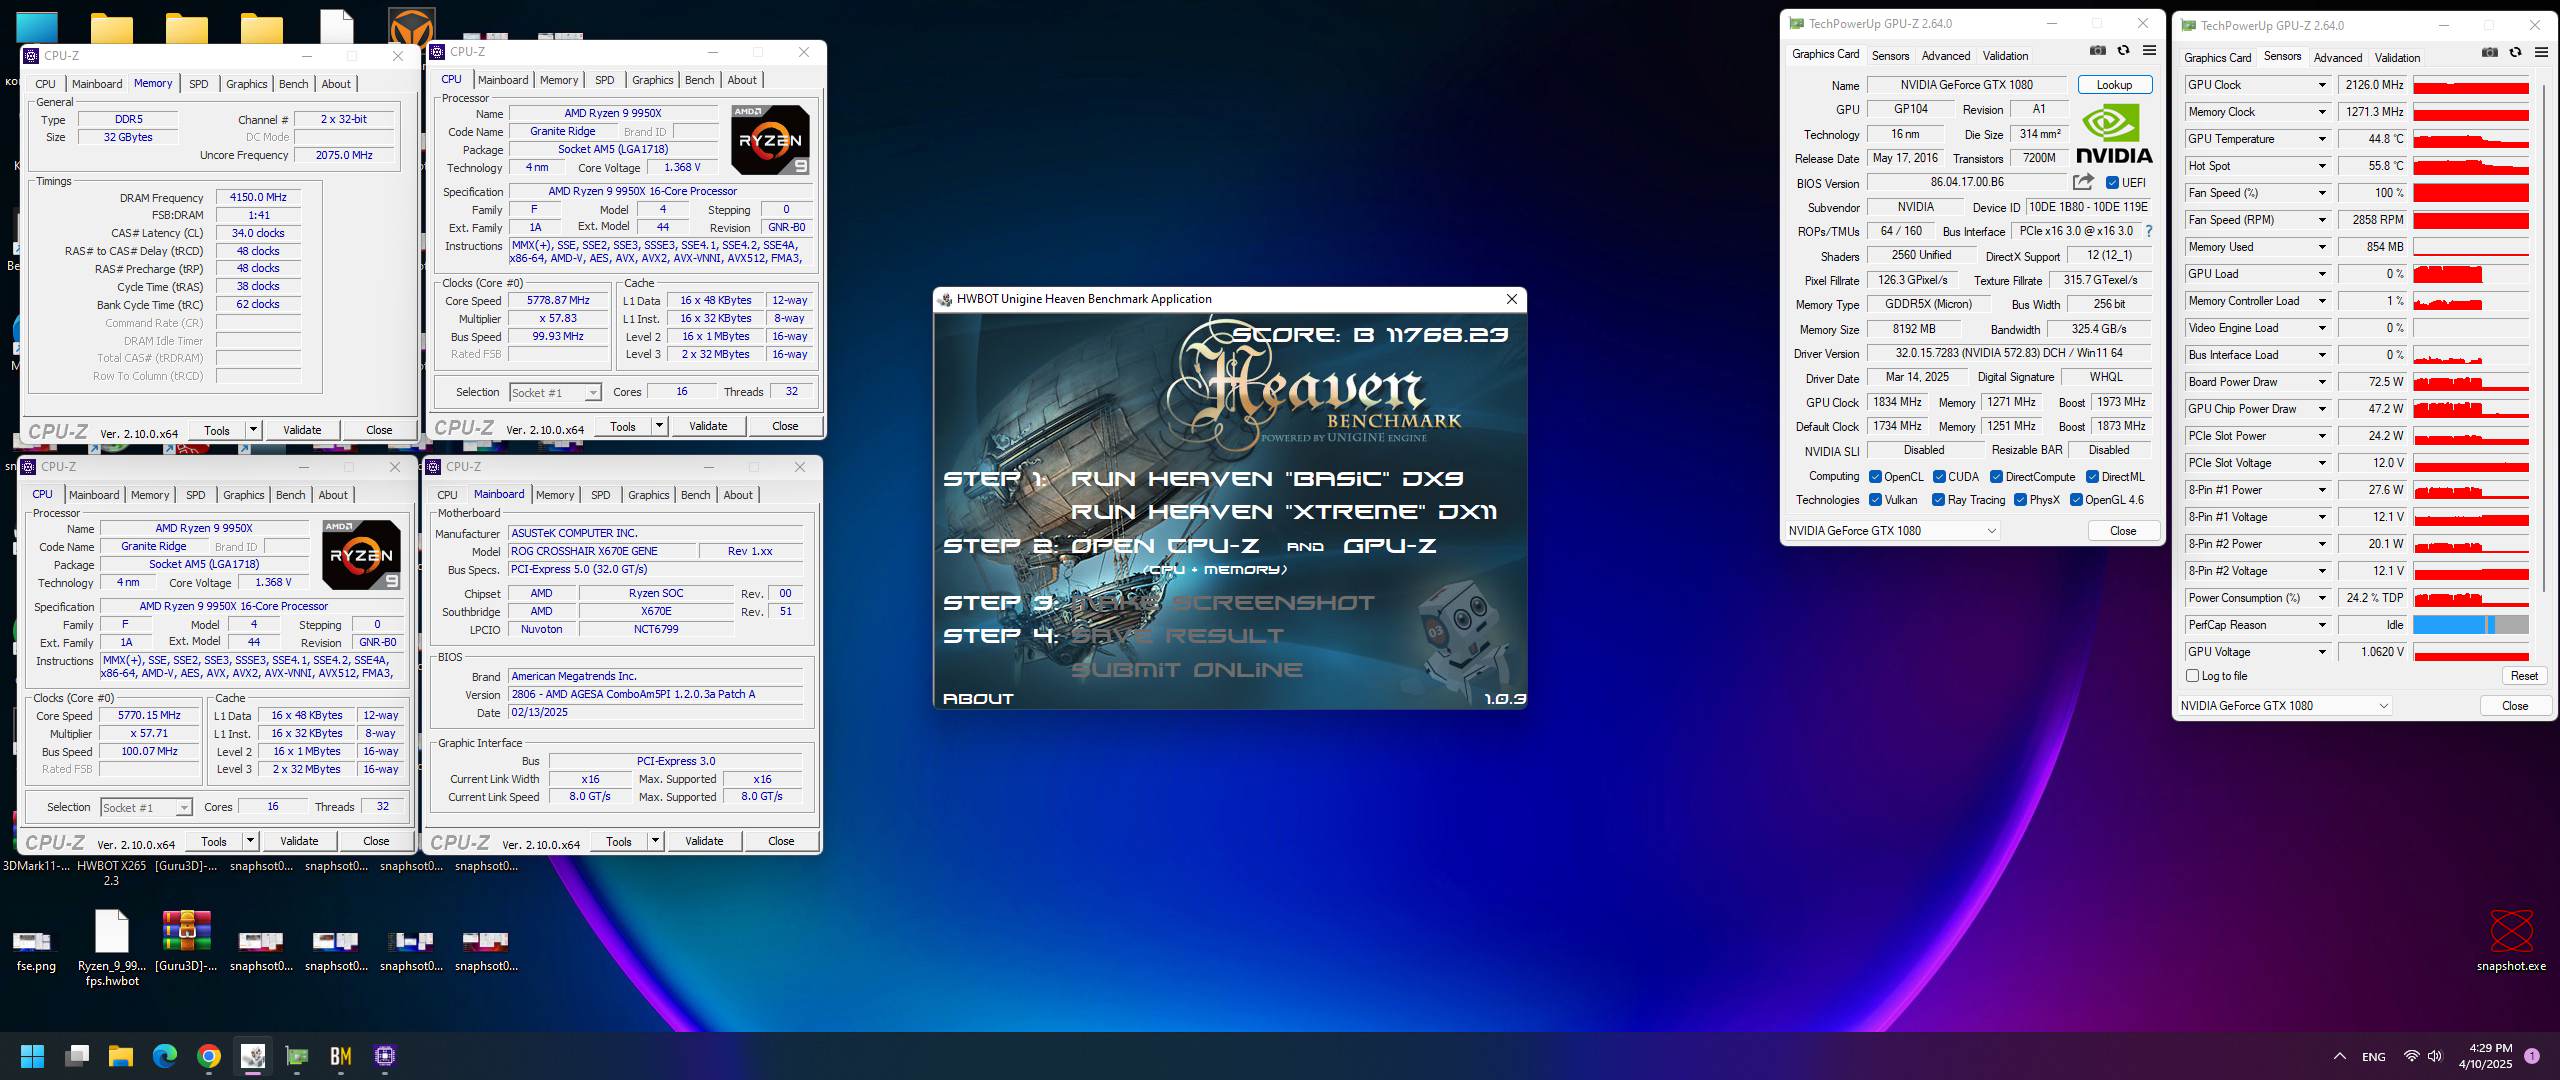Open Bench tab in CPU-Z Mainboard window
The image size is (2560, 1080).
click(696, 495)
